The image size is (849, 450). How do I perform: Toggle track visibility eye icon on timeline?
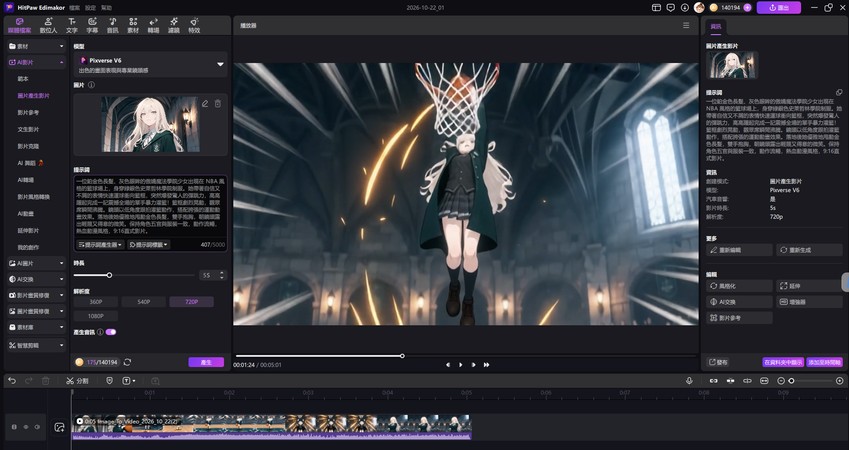25,427
